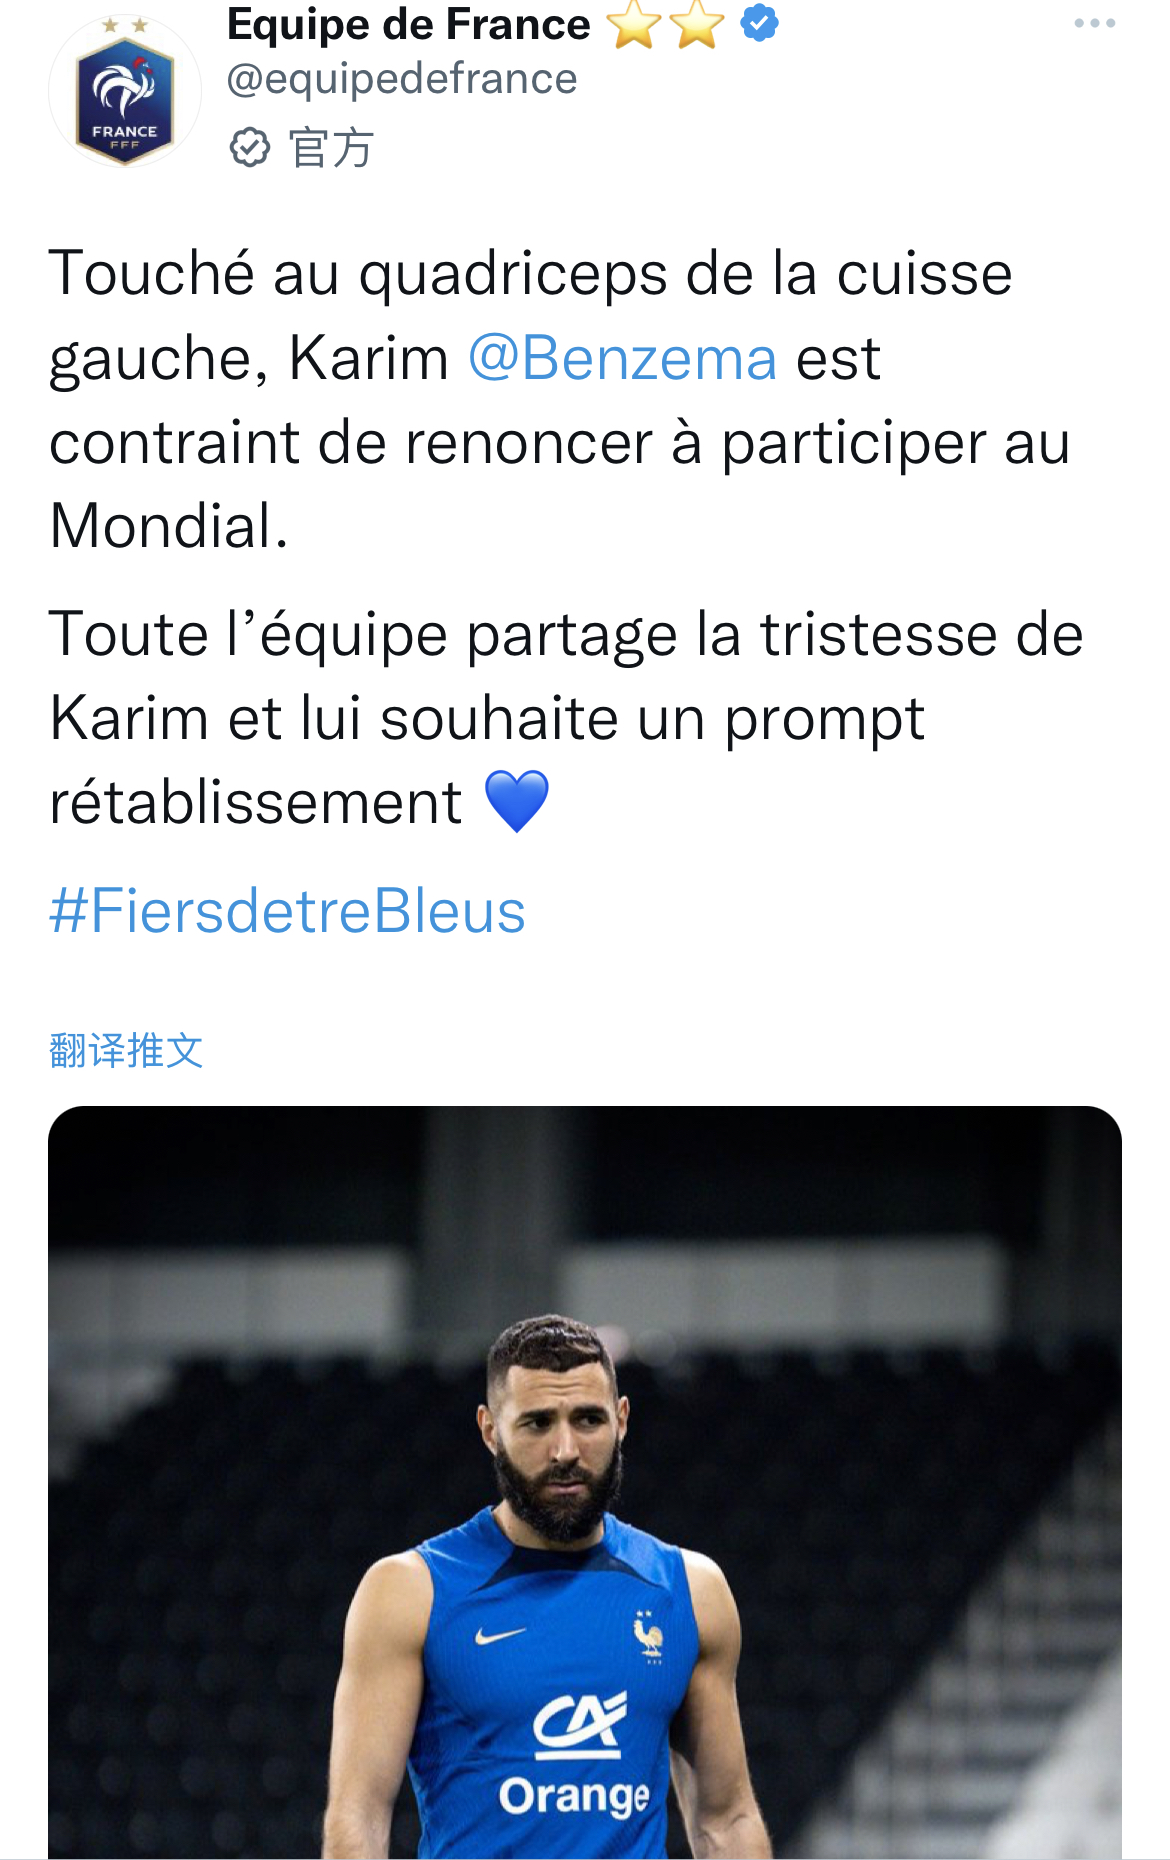Viewport: 1170px width, 1860px height.
Task: Click the Crédit Agricole logo on jersey
Action: tap(579, 1723)
